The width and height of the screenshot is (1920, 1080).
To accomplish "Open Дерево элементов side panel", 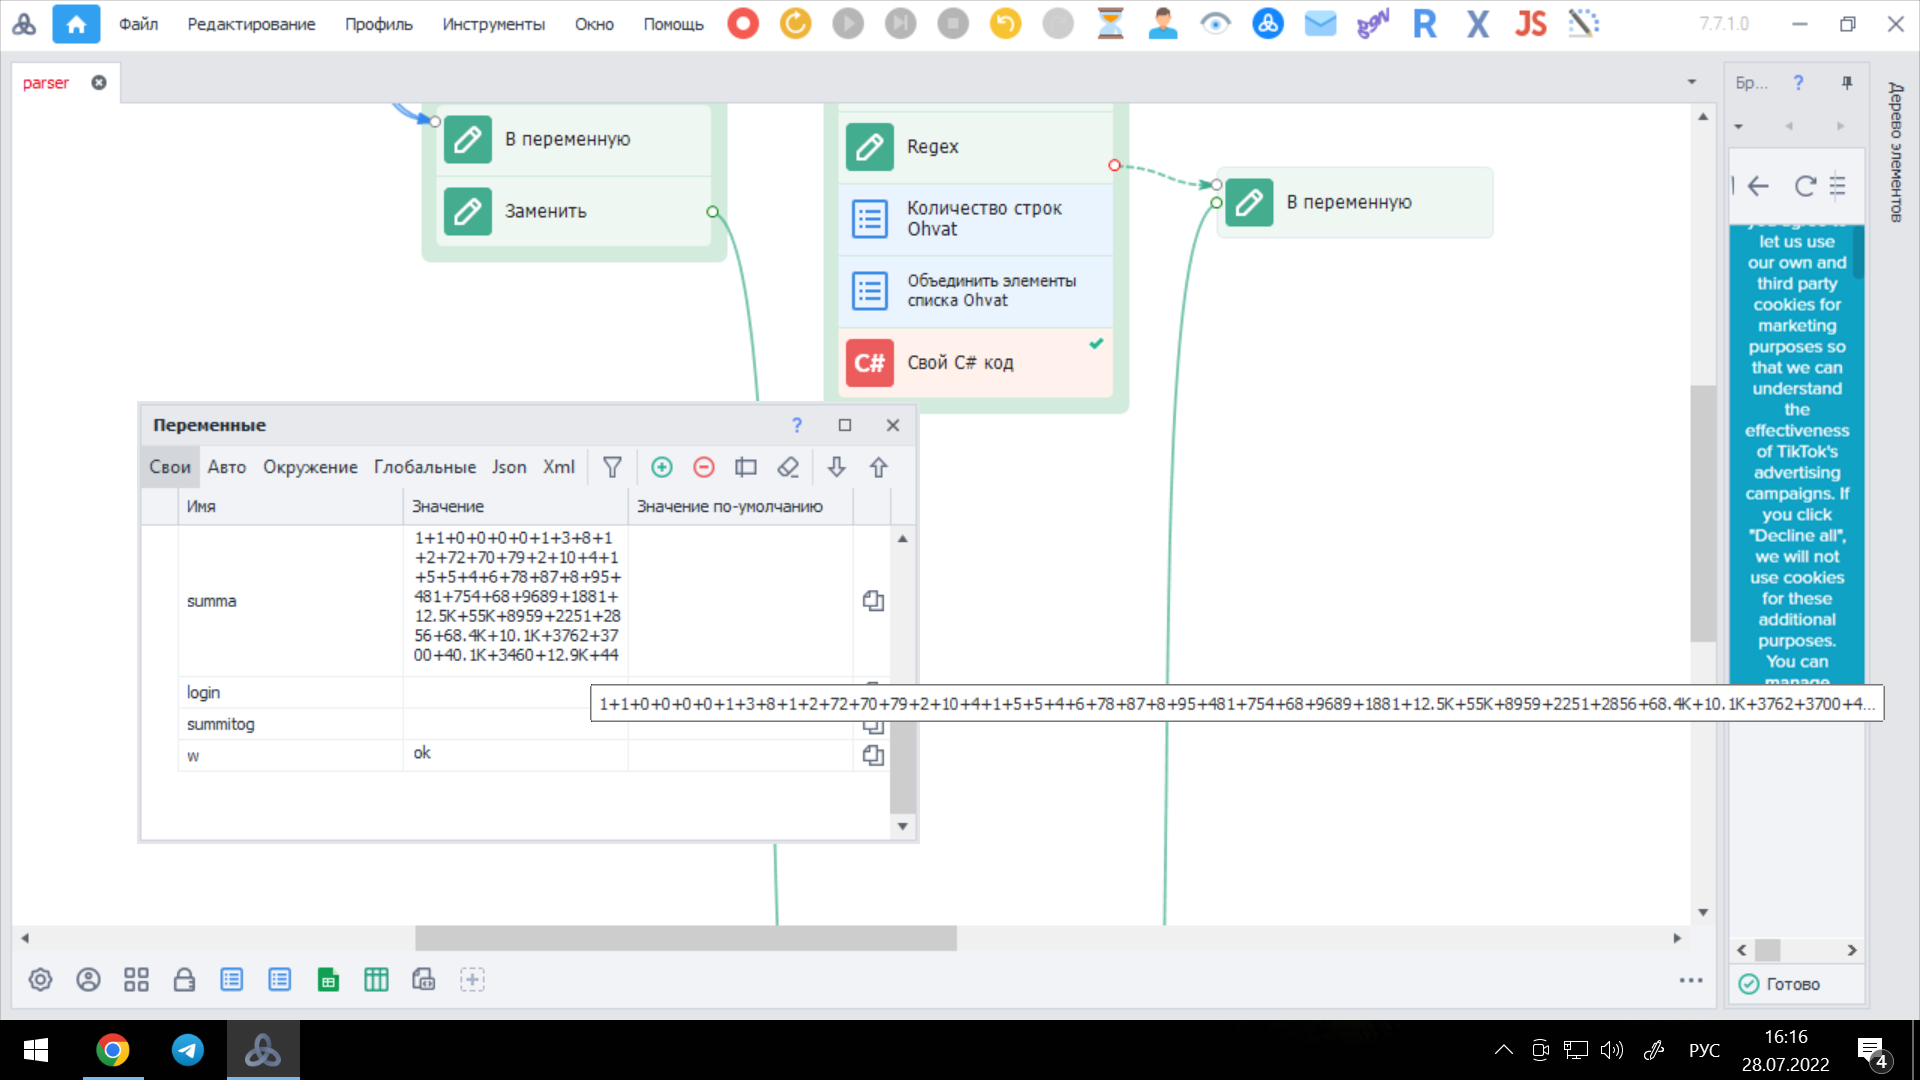I will pos(1895,152).
